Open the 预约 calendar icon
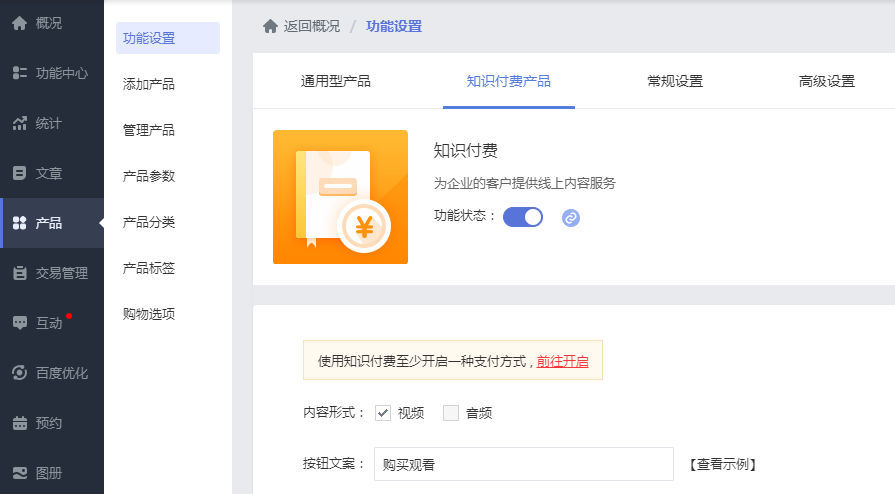This screenshot has height=494, width=895. [19, 423]
